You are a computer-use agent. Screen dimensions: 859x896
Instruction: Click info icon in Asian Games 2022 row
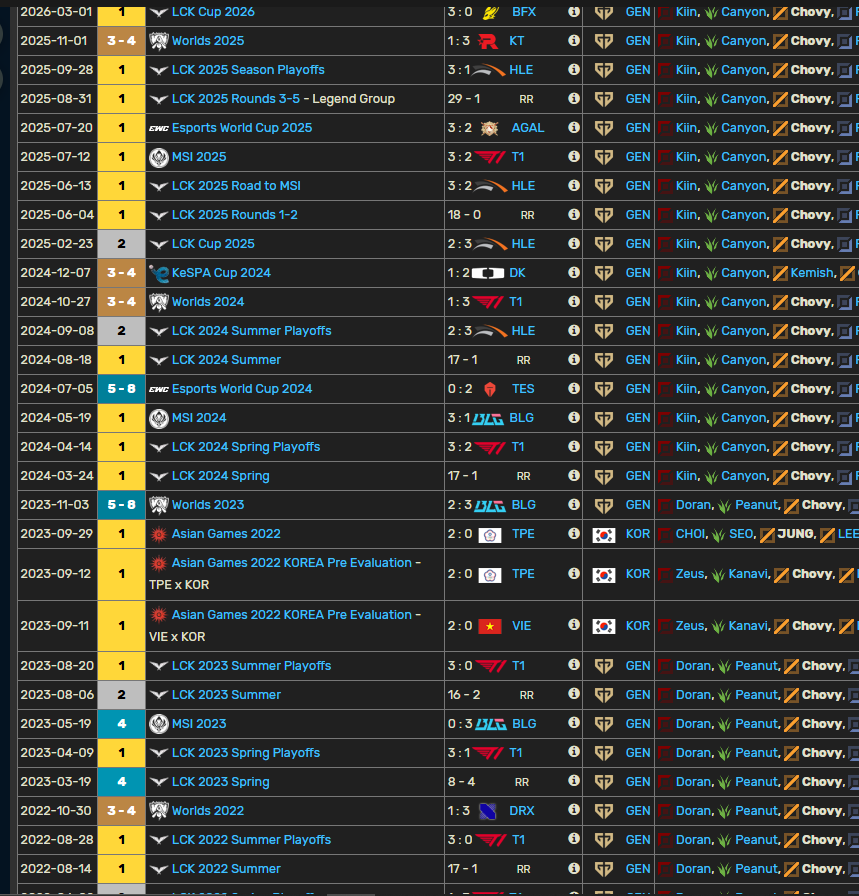pyautogui.click(x=574, y=534)
